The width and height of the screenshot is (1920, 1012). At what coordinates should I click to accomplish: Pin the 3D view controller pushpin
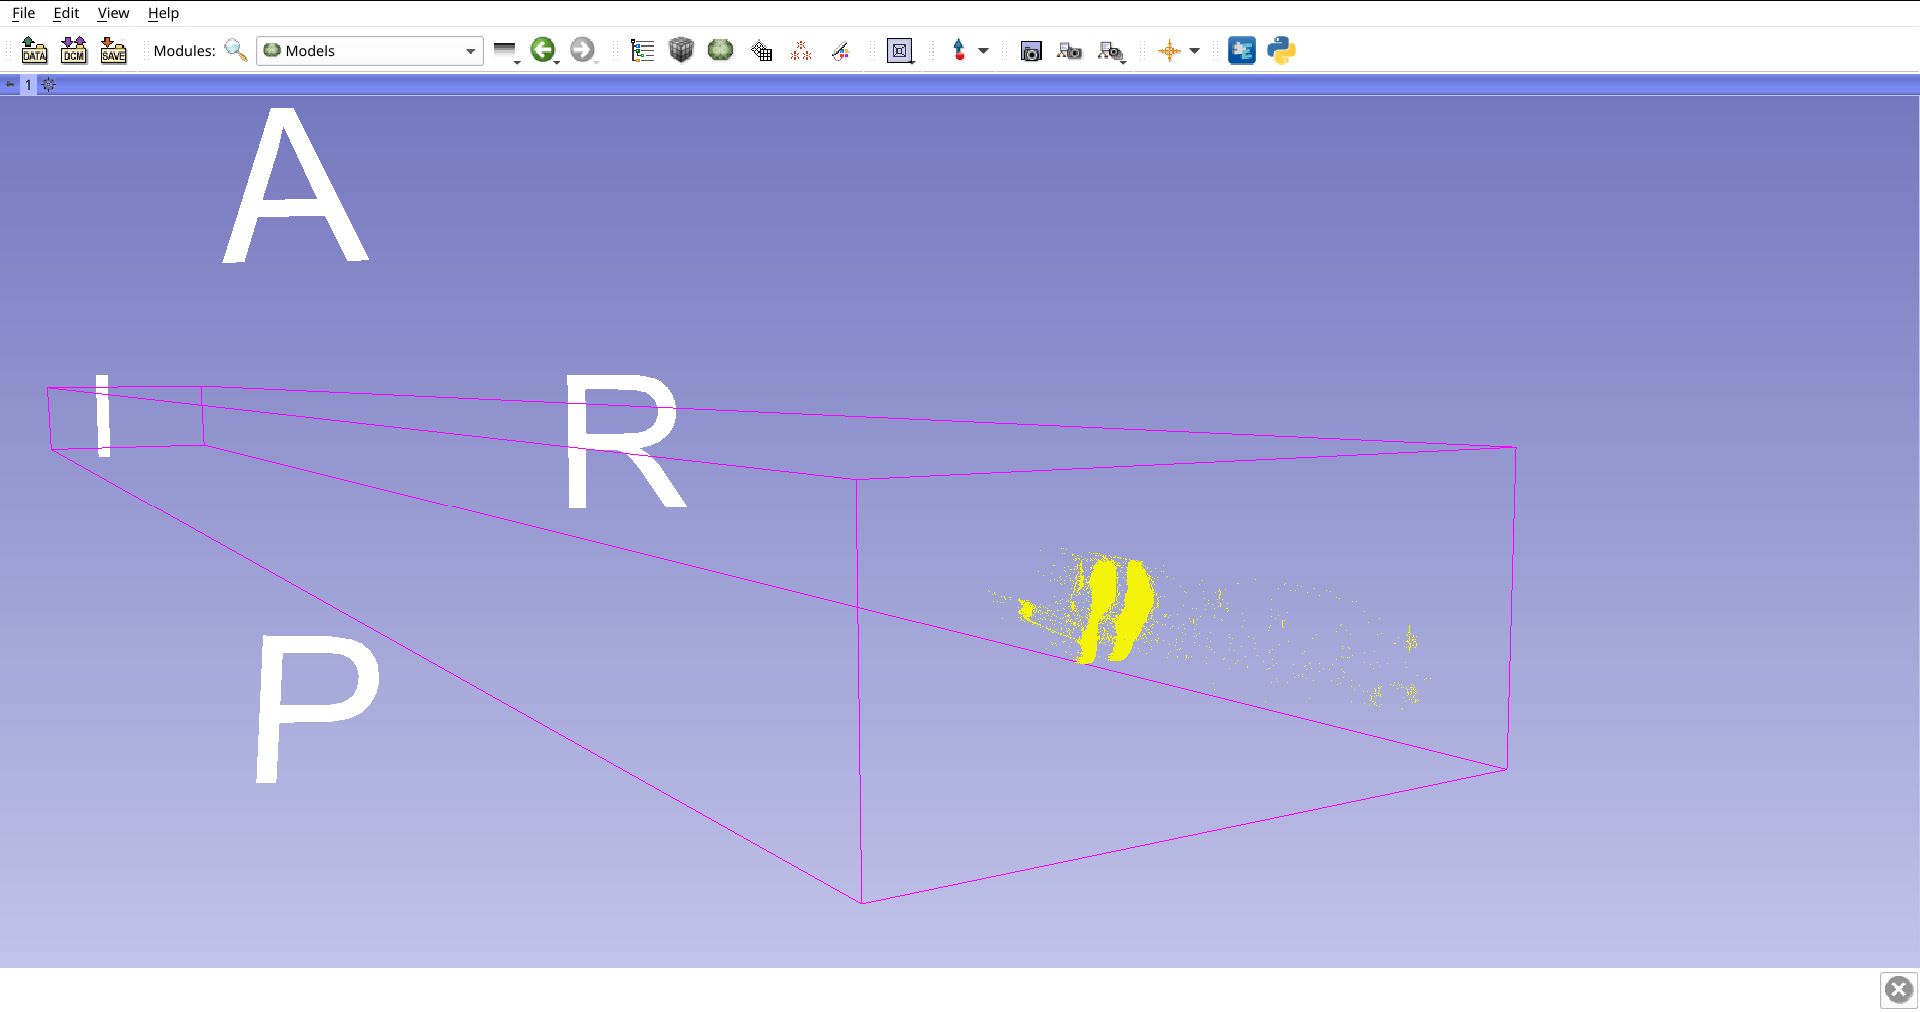[11, 85]
